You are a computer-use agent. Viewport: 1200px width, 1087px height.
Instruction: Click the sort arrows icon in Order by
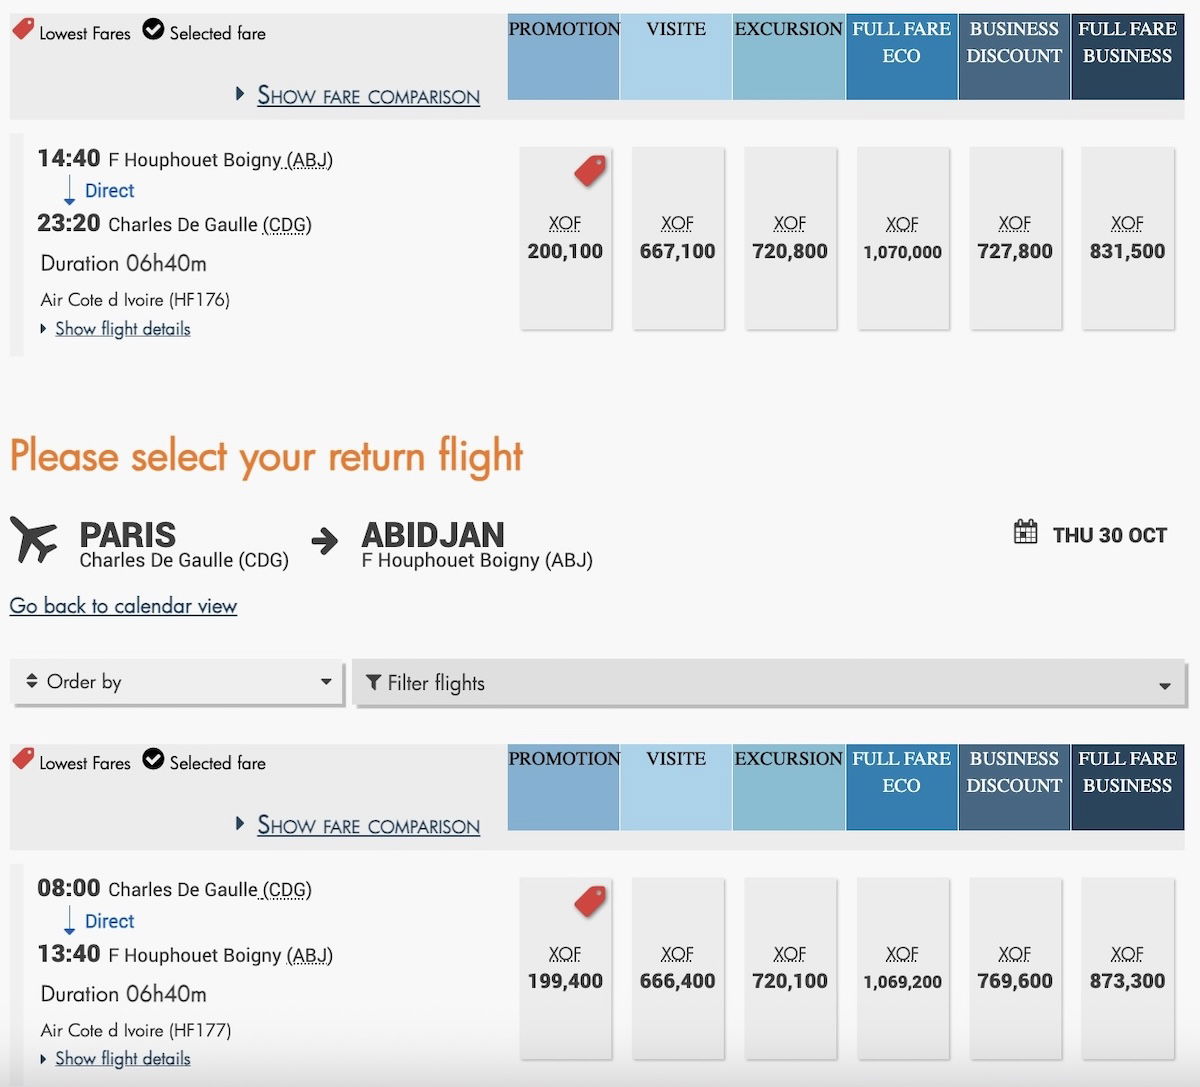tap(32, 681)
